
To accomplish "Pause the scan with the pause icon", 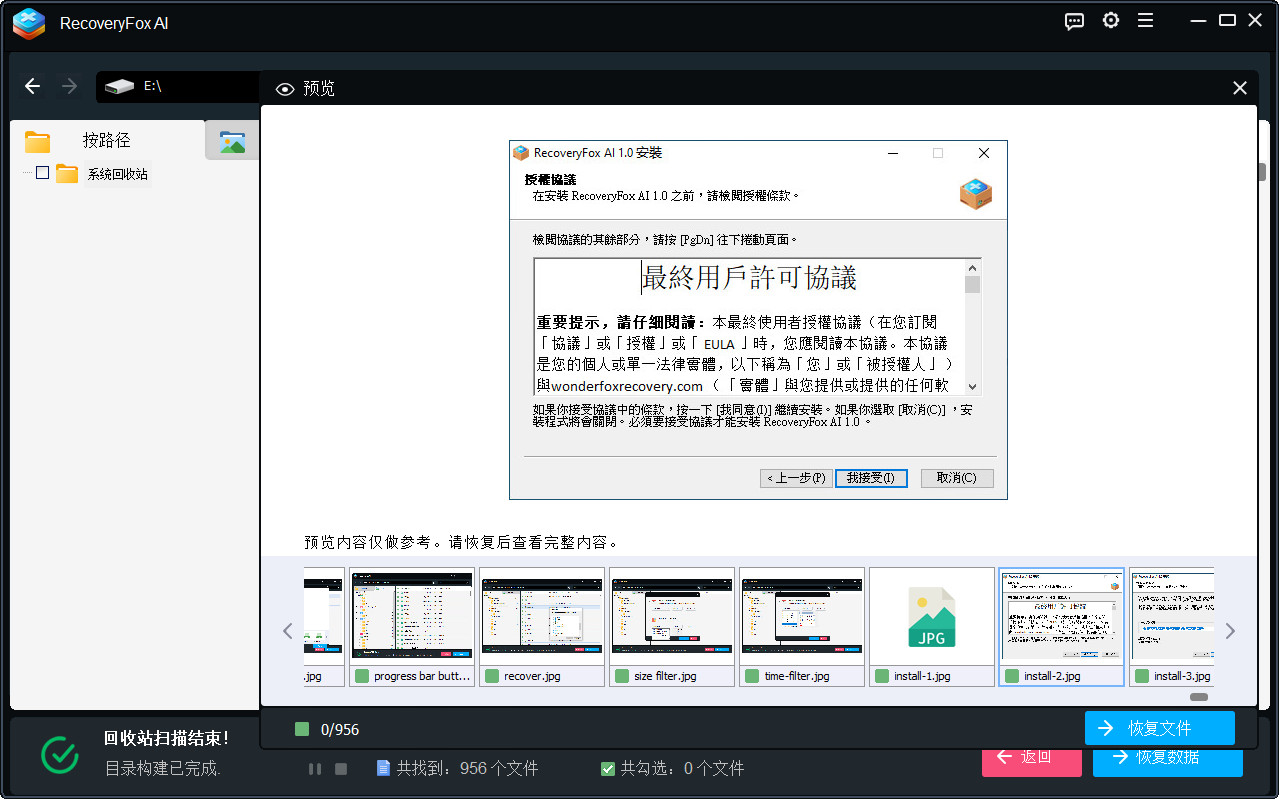I will pos(314,768).
